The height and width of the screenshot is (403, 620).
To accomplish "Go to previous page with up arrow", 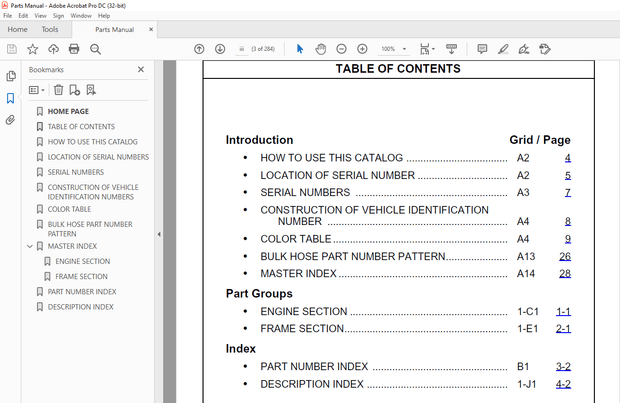I will pos(199,49).
